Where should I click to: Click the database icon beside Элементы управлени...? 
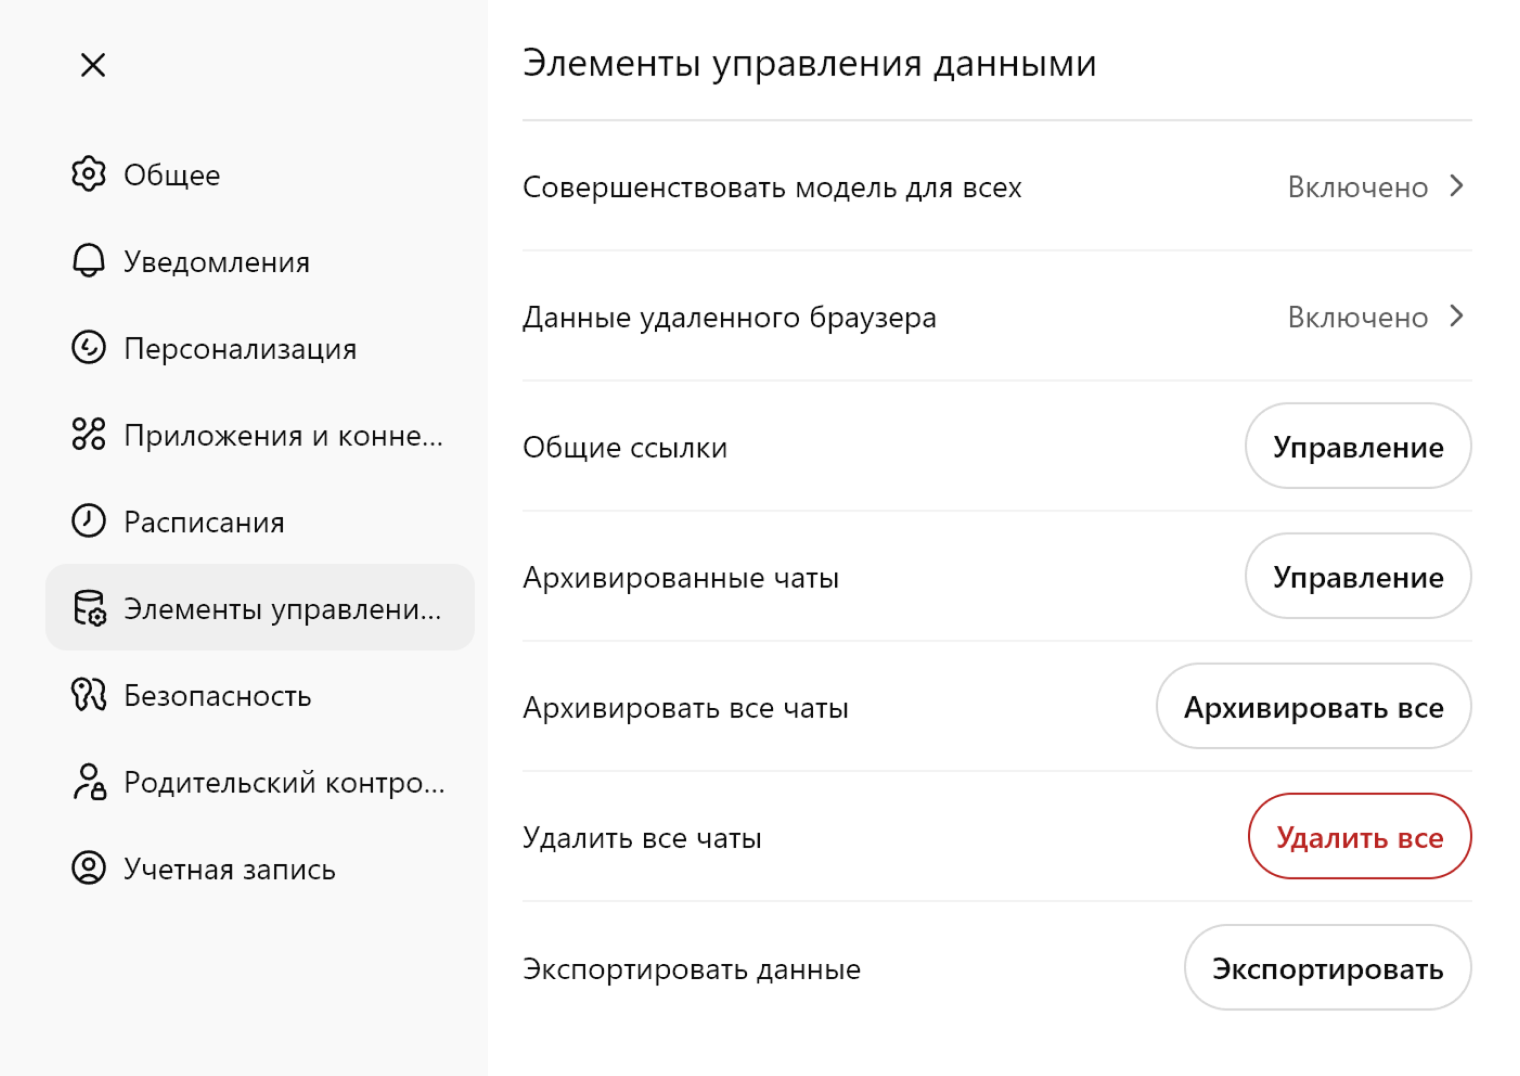coord(88,607)
